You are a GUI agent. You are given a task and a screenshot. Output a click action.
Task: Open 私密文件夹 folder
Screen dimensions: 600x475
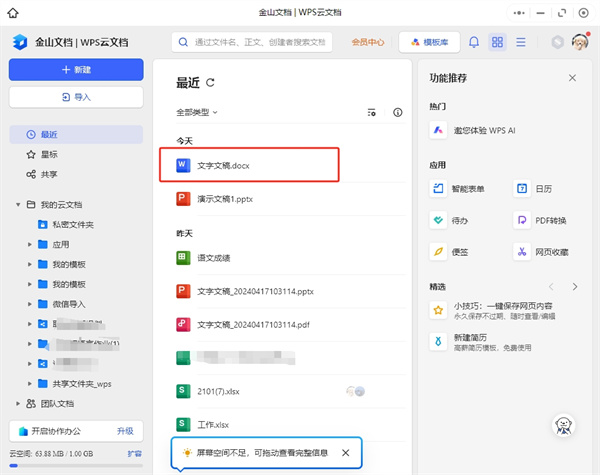click(73, 225)
